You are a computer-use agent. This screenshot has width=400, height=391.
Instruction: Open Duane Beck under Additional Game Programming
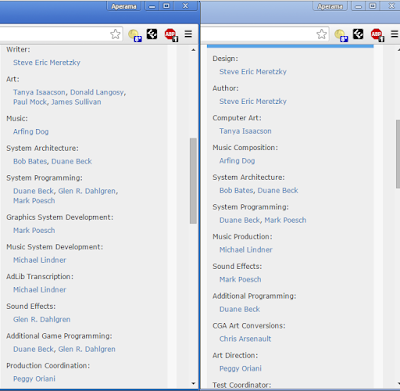coord(33,349)
